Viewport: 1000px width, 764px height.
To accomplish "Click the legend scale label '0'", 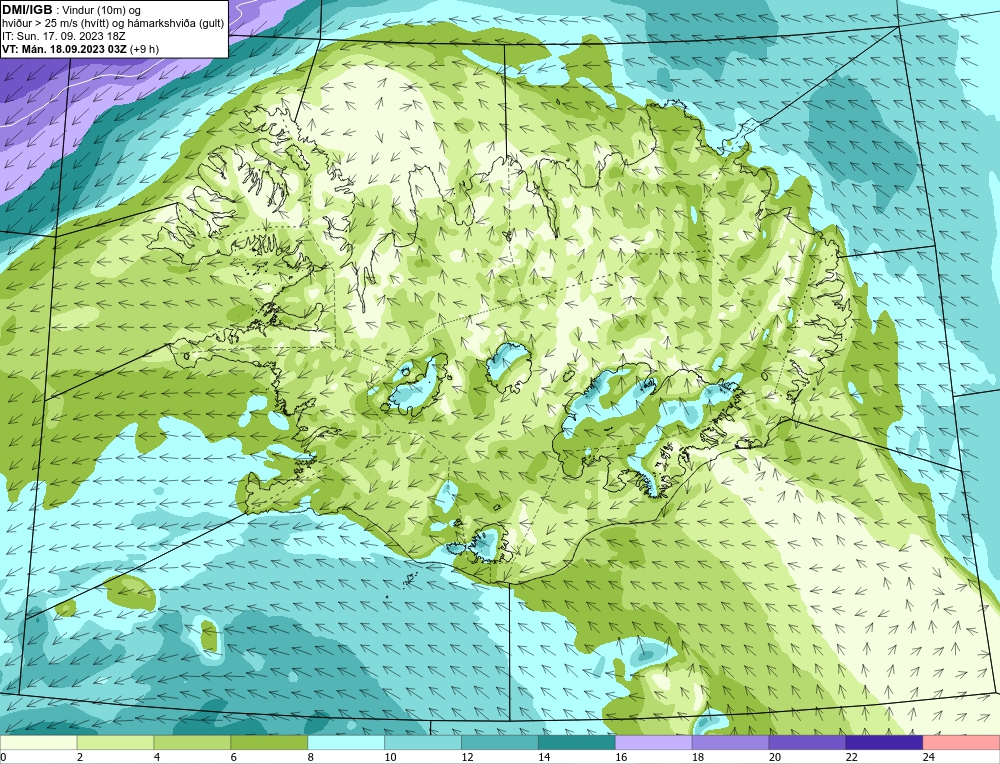I will [3, 757].
